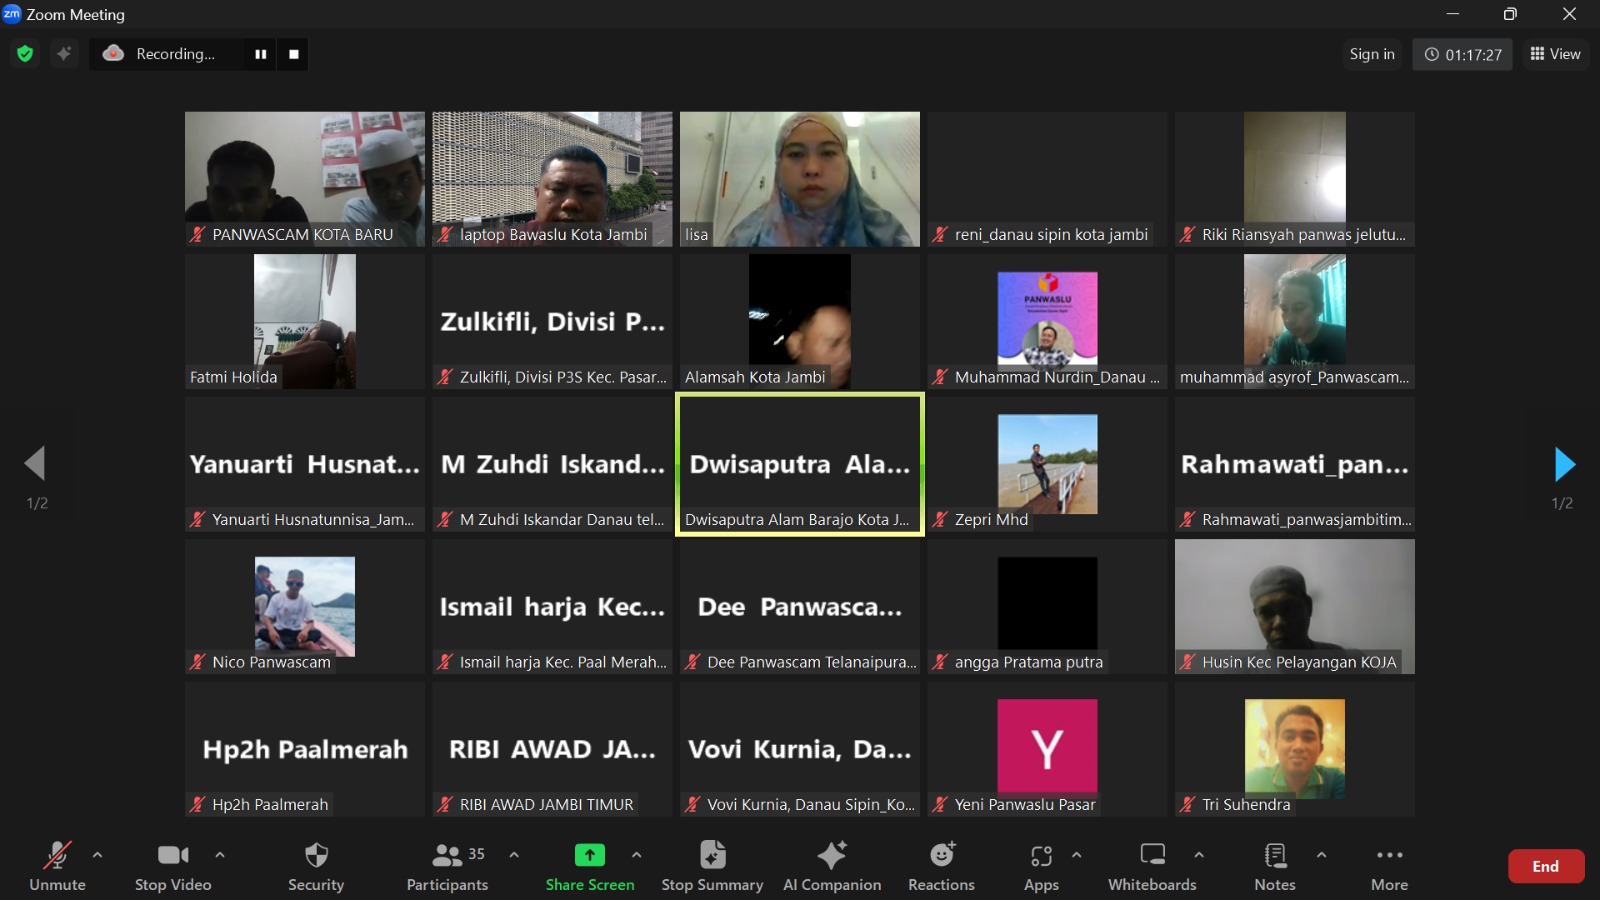Open the View menu
Viewport: 1600px width, 900px height.
click(x=1555, y=54)
